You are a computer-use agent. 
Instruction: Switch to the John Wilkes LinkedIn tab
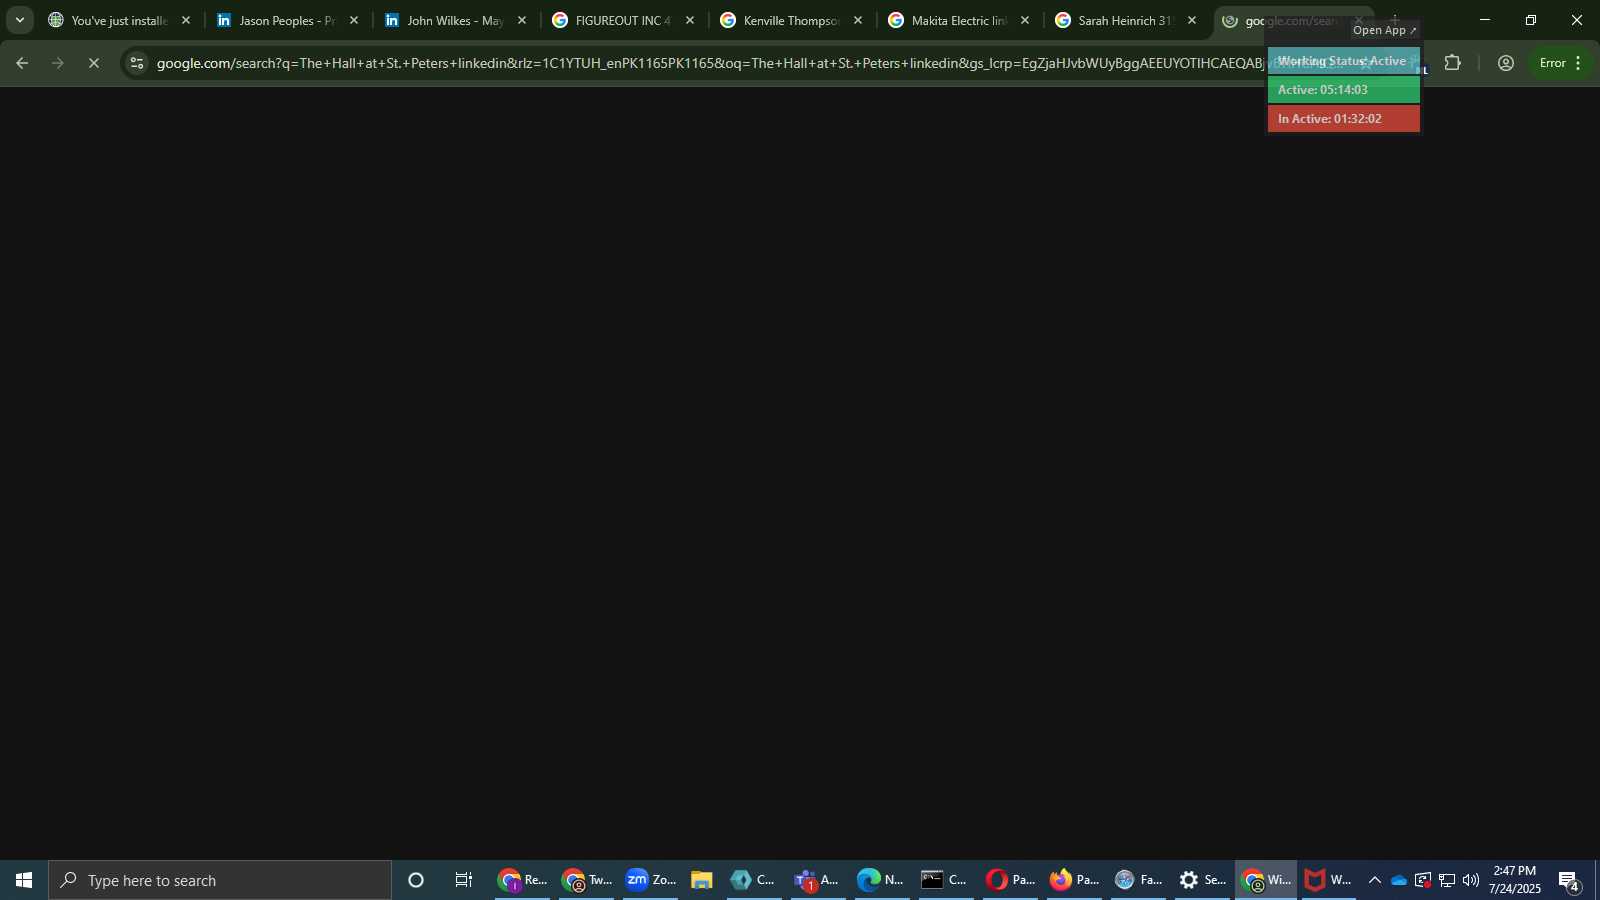point(444,20)
